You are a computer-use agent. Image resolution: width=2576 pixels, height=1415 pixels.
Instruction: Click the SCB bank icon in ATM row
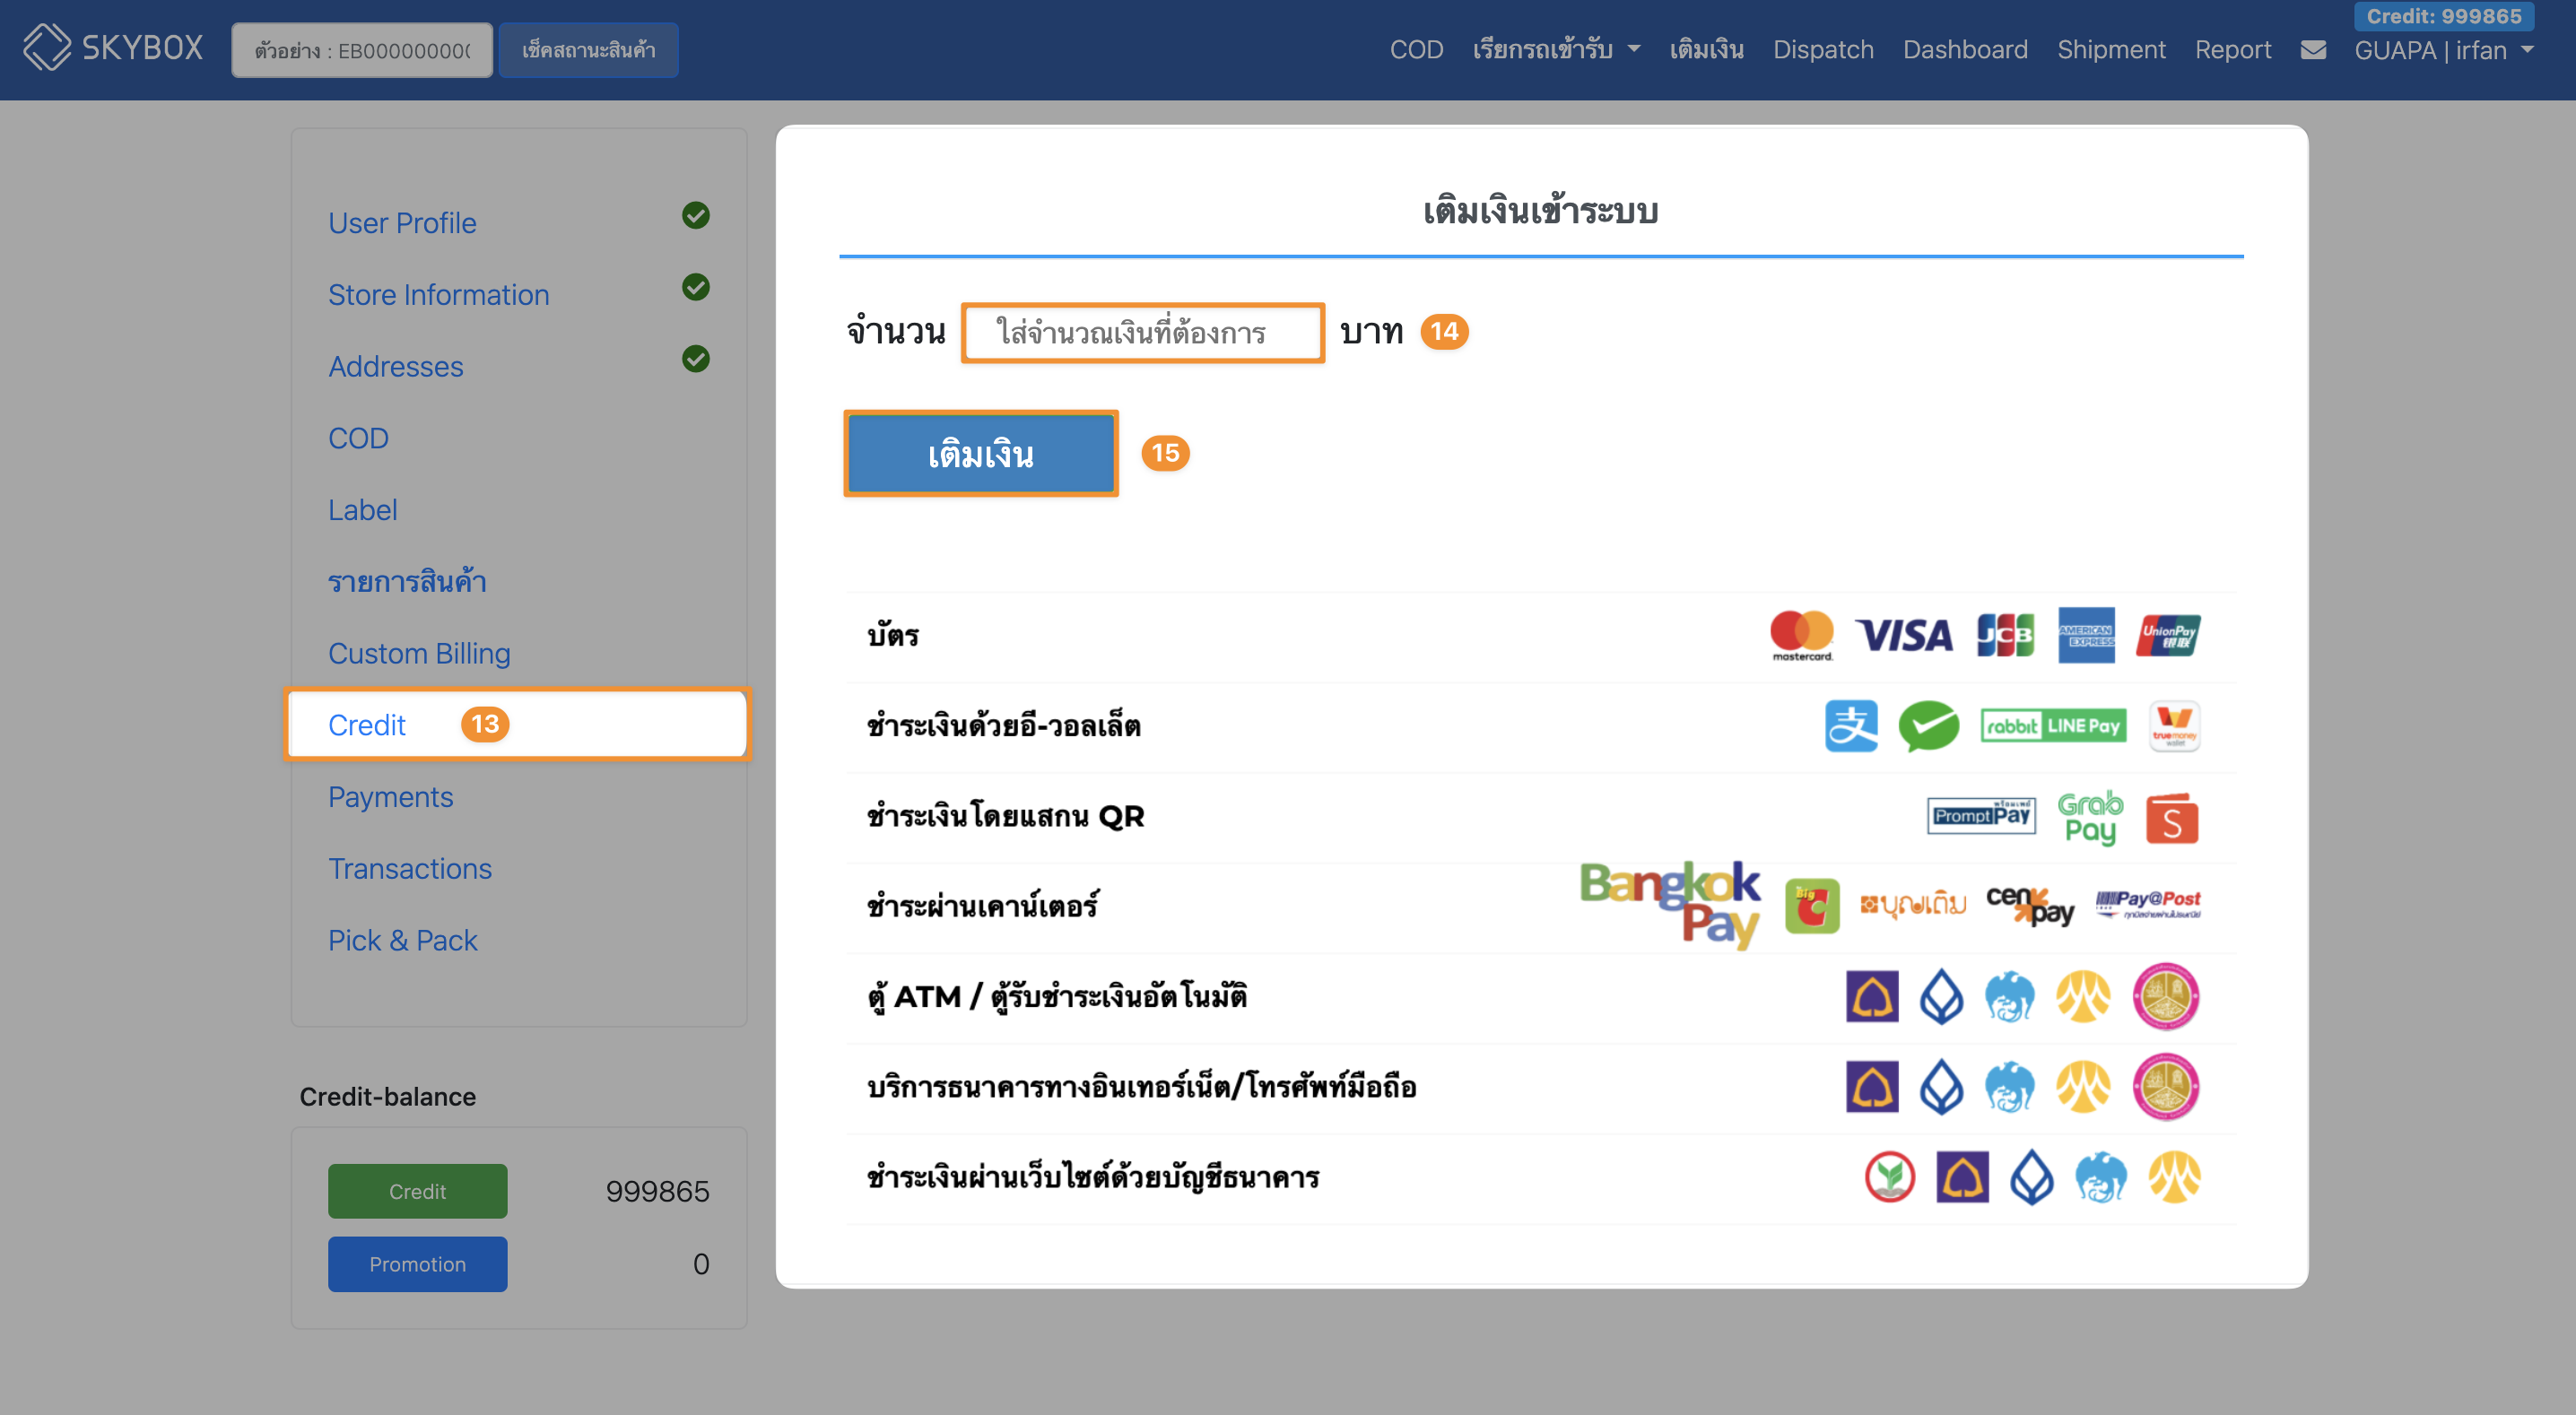point(1872,996)
